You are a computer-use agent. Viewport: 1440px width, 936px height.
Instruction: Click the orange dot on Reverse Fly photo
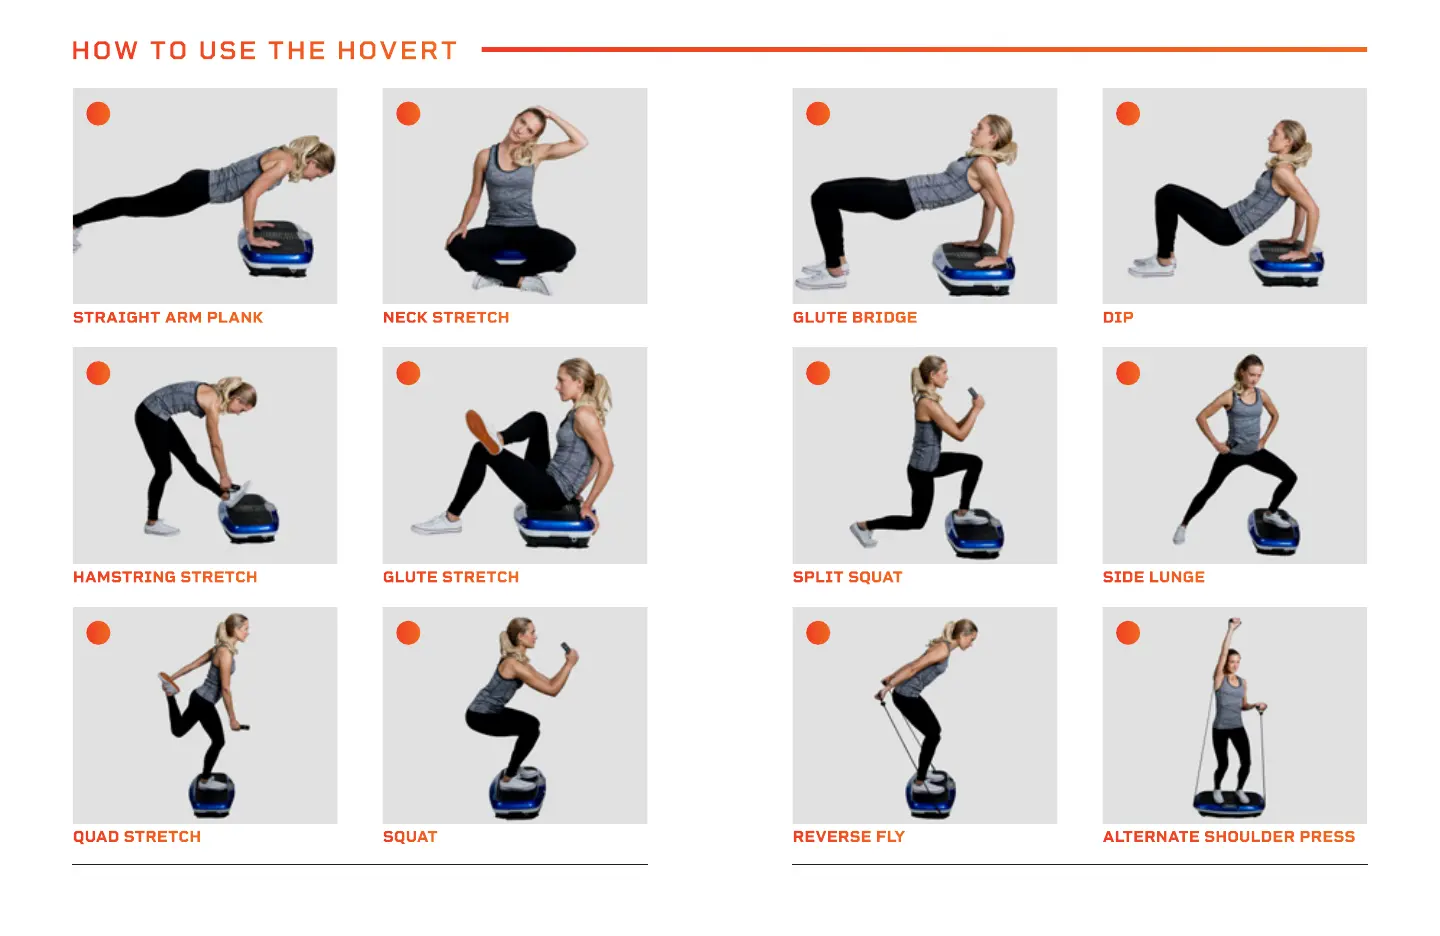(818, 633)
